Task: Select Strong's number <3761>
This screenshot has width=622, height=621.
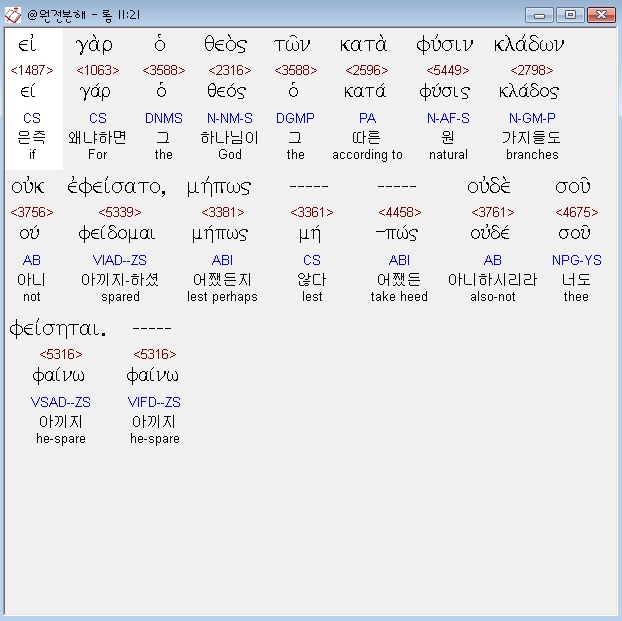Action: coord(493,212)
